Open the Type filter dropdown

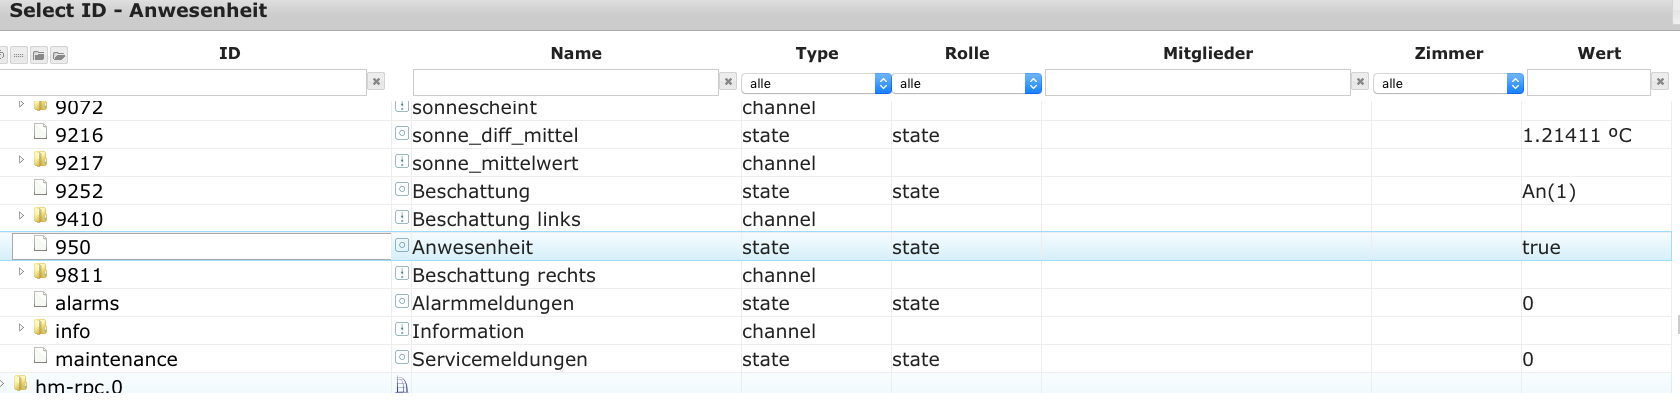pos(816,84)
